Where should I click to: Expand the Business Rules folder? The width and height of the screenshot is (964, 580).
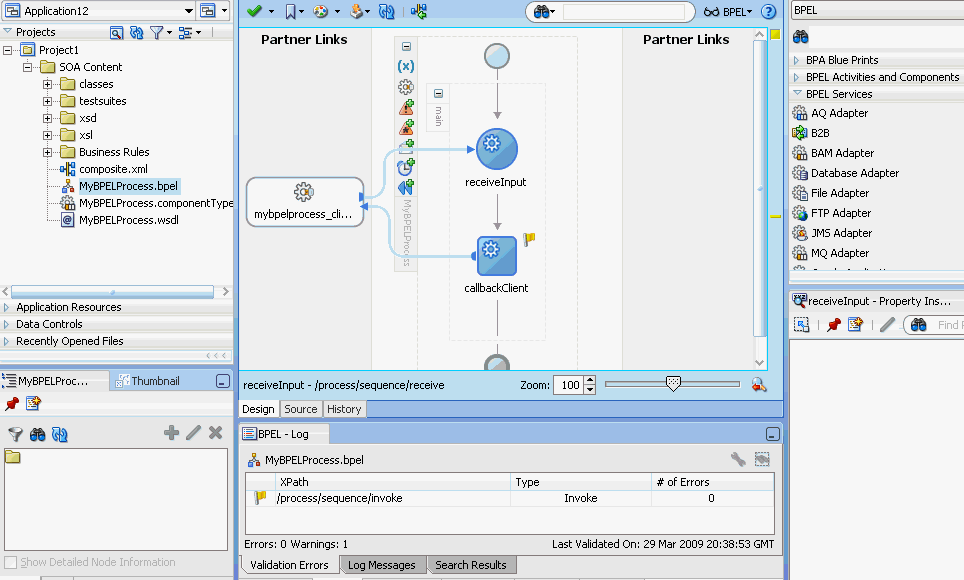(47, 153)
